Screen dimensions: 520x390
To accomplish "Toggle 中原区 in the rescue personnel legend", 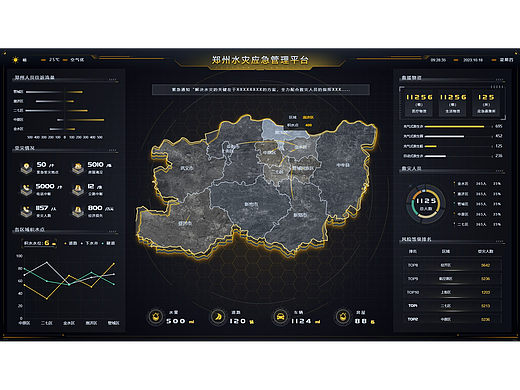I will tap(461, 214).
